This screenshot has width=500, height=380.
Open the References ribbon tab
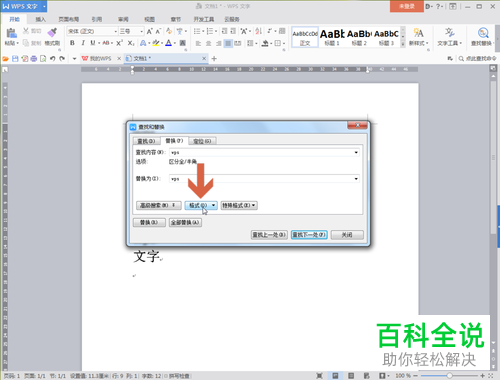96,19
